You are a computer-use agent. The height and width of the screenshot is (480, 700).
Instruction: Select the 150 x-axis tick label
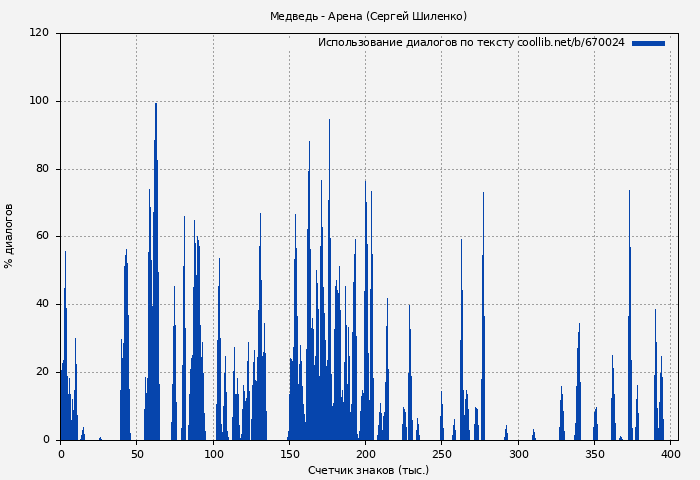click(289, 453)
